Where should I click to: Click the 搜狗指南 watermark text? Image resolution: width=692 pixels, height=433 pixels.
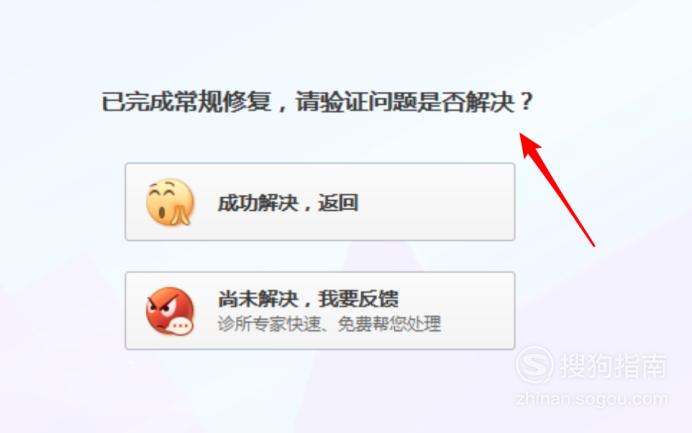[x=613, y=365]
